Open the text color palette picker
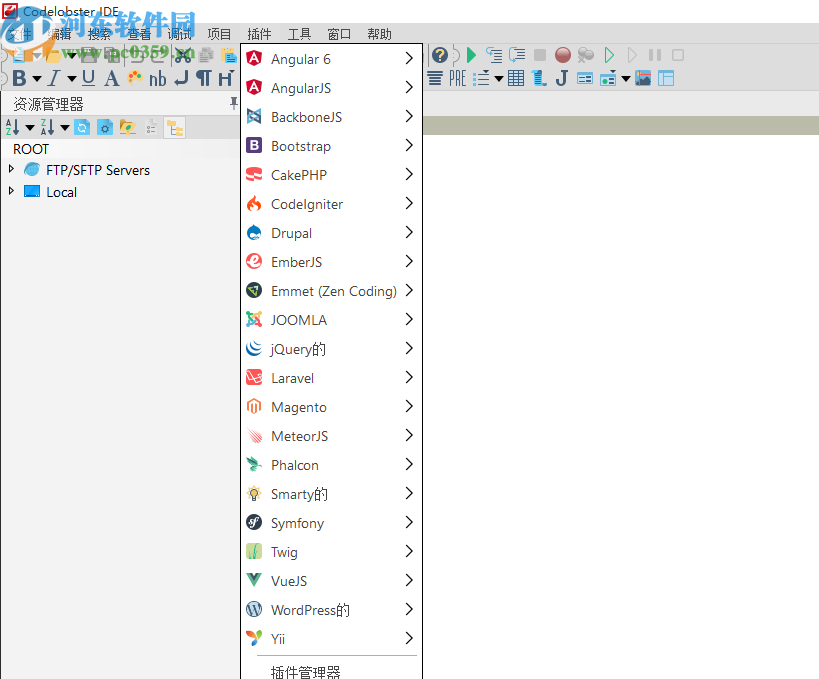The width and height of the screenshot is (819, 679). pos(135,78)
